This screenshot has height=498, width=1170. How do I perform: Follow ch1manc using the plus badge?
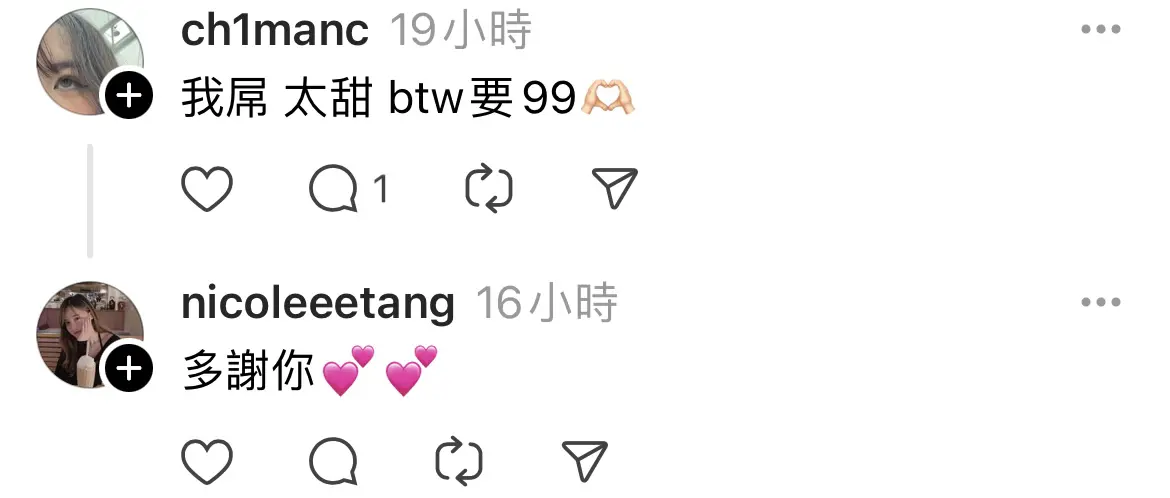(x=128, y=96)
